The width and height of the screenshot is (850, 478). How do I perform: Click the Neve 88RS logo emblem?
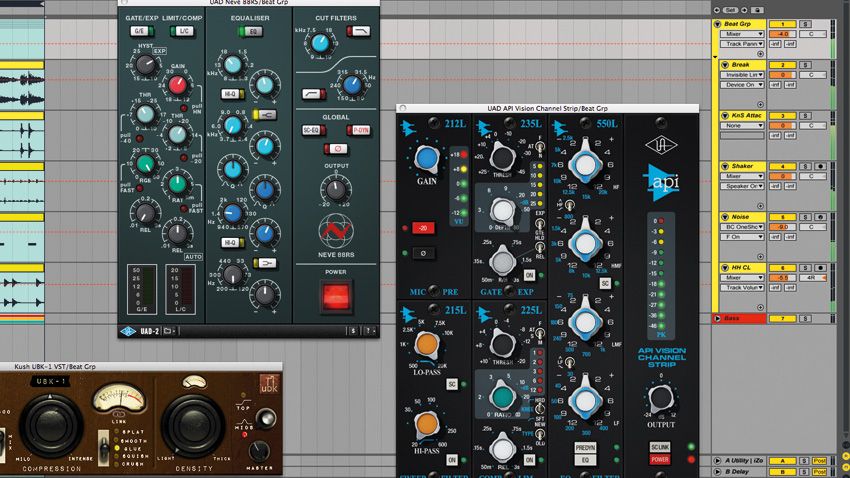[336, 231]
